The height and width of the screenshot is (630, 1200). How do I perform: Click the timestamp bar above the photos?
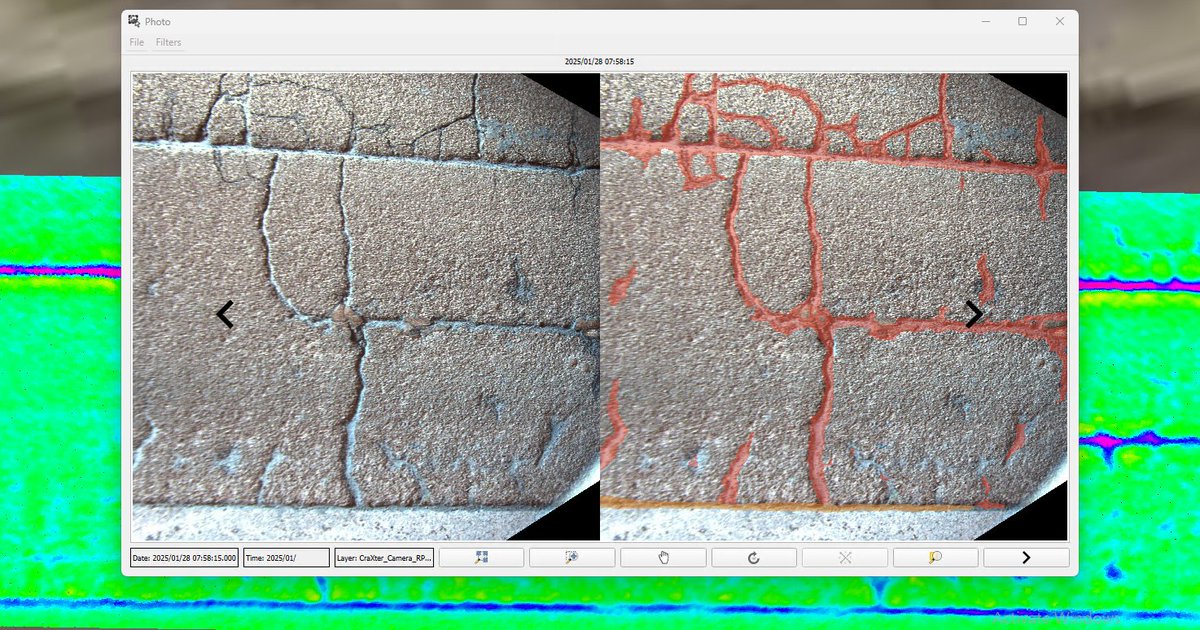point(601,61)
